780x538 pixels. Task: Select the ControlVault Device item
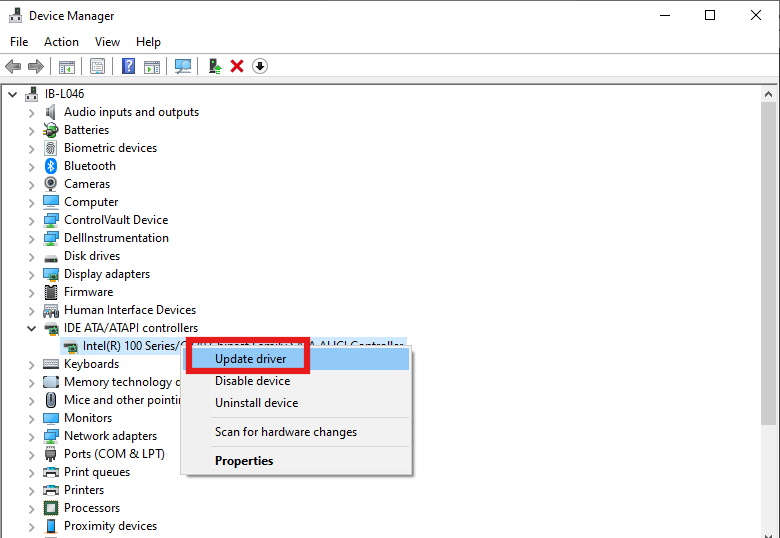pos(116,220)
